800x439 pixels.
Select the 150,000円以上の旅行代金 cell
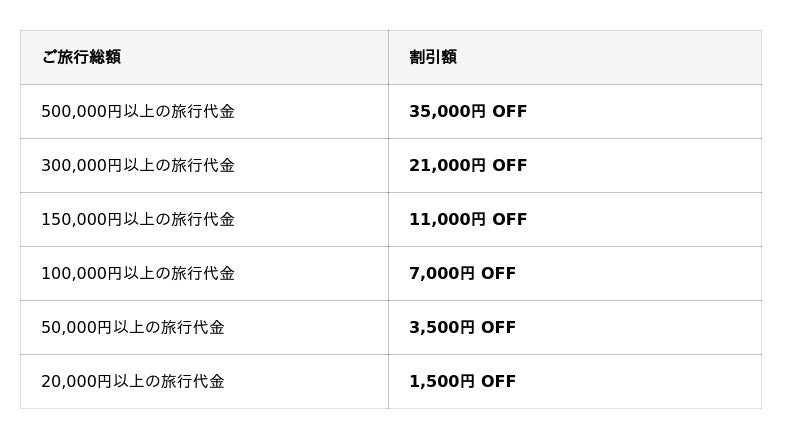click(x=138, y=220)
